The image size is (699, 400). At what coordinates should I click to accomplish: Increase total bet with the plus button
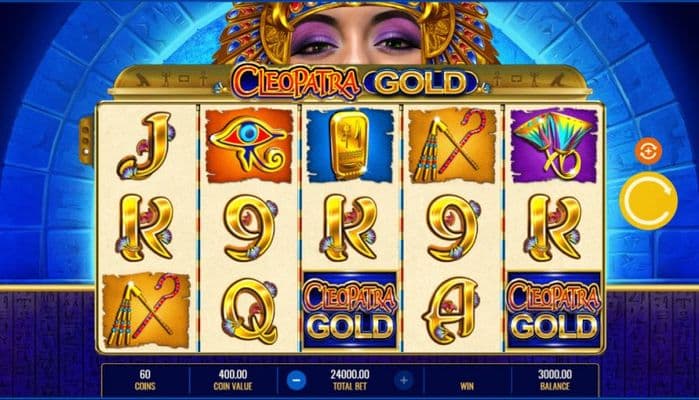click(404, 380)
